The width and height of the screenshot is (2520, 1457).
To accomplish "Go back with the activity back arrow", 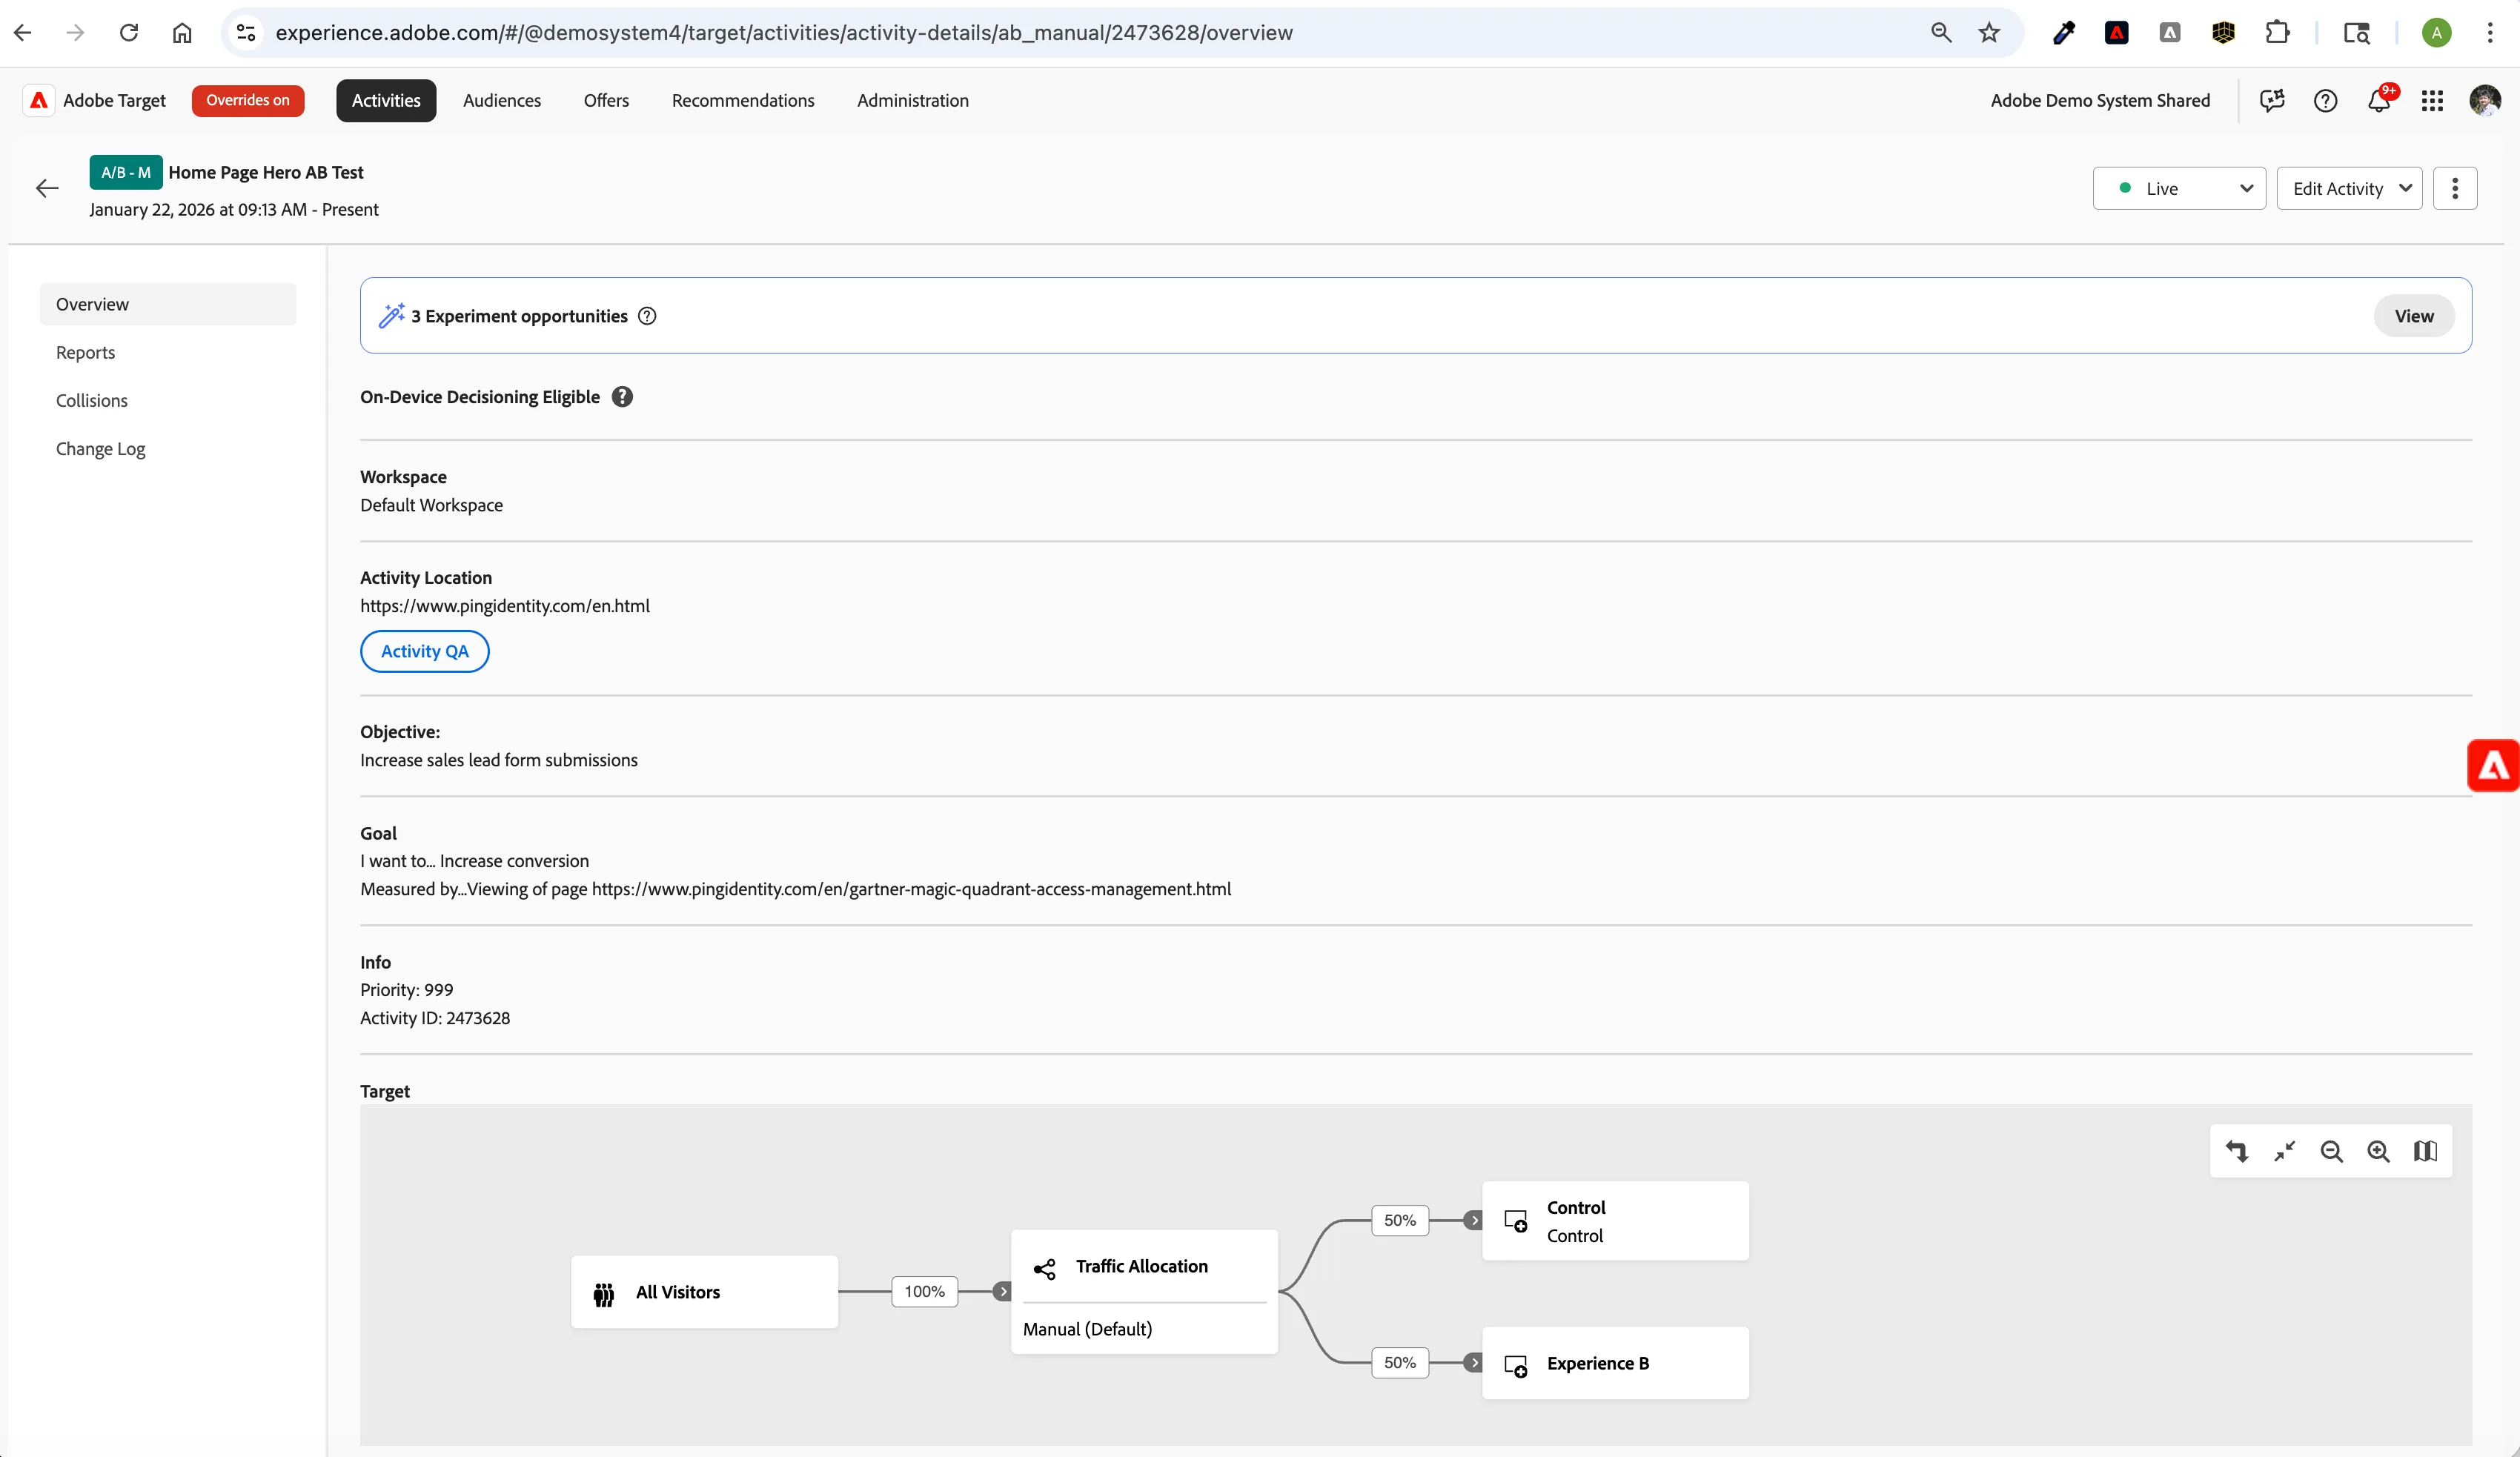I will 47,189.
